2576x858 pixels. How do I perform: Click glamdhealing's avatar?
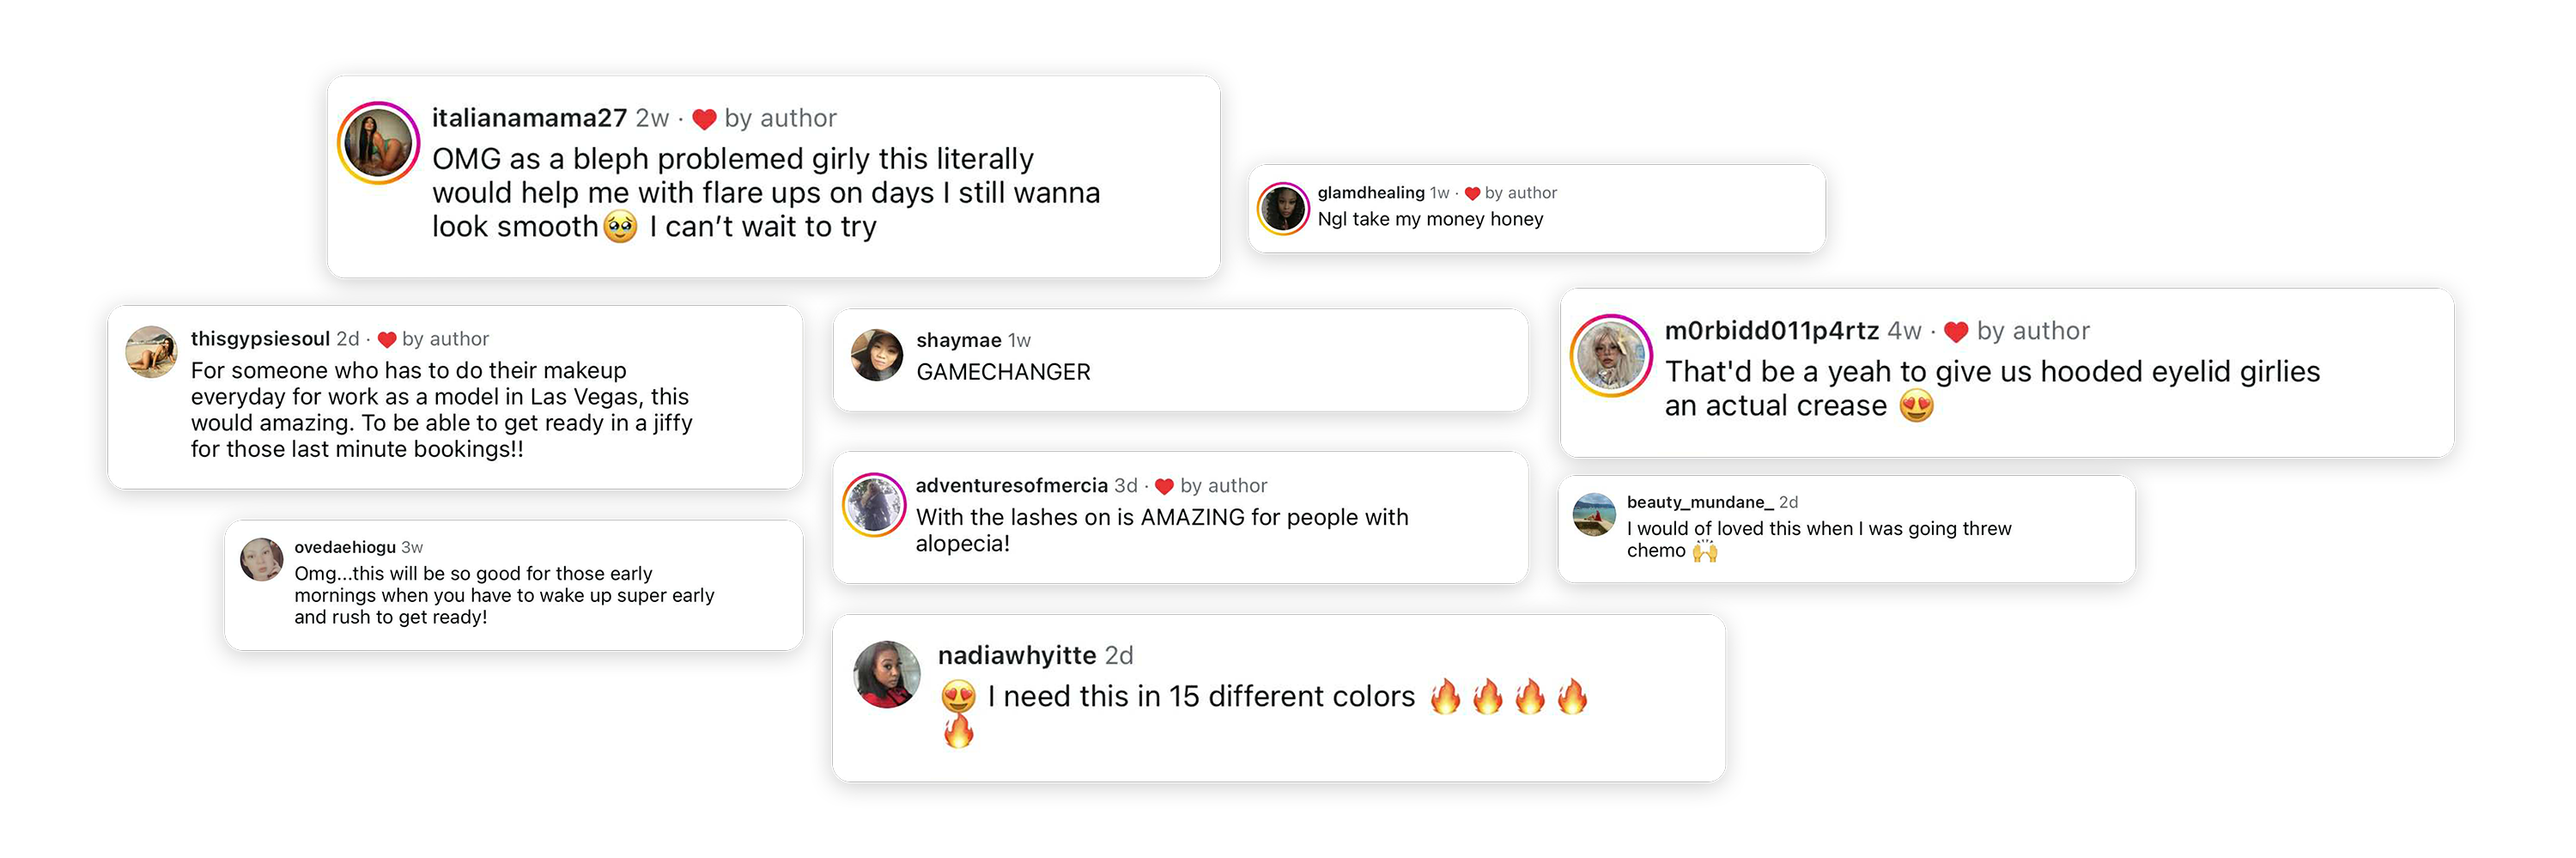pyautogui.click(x=1283, y=209)
